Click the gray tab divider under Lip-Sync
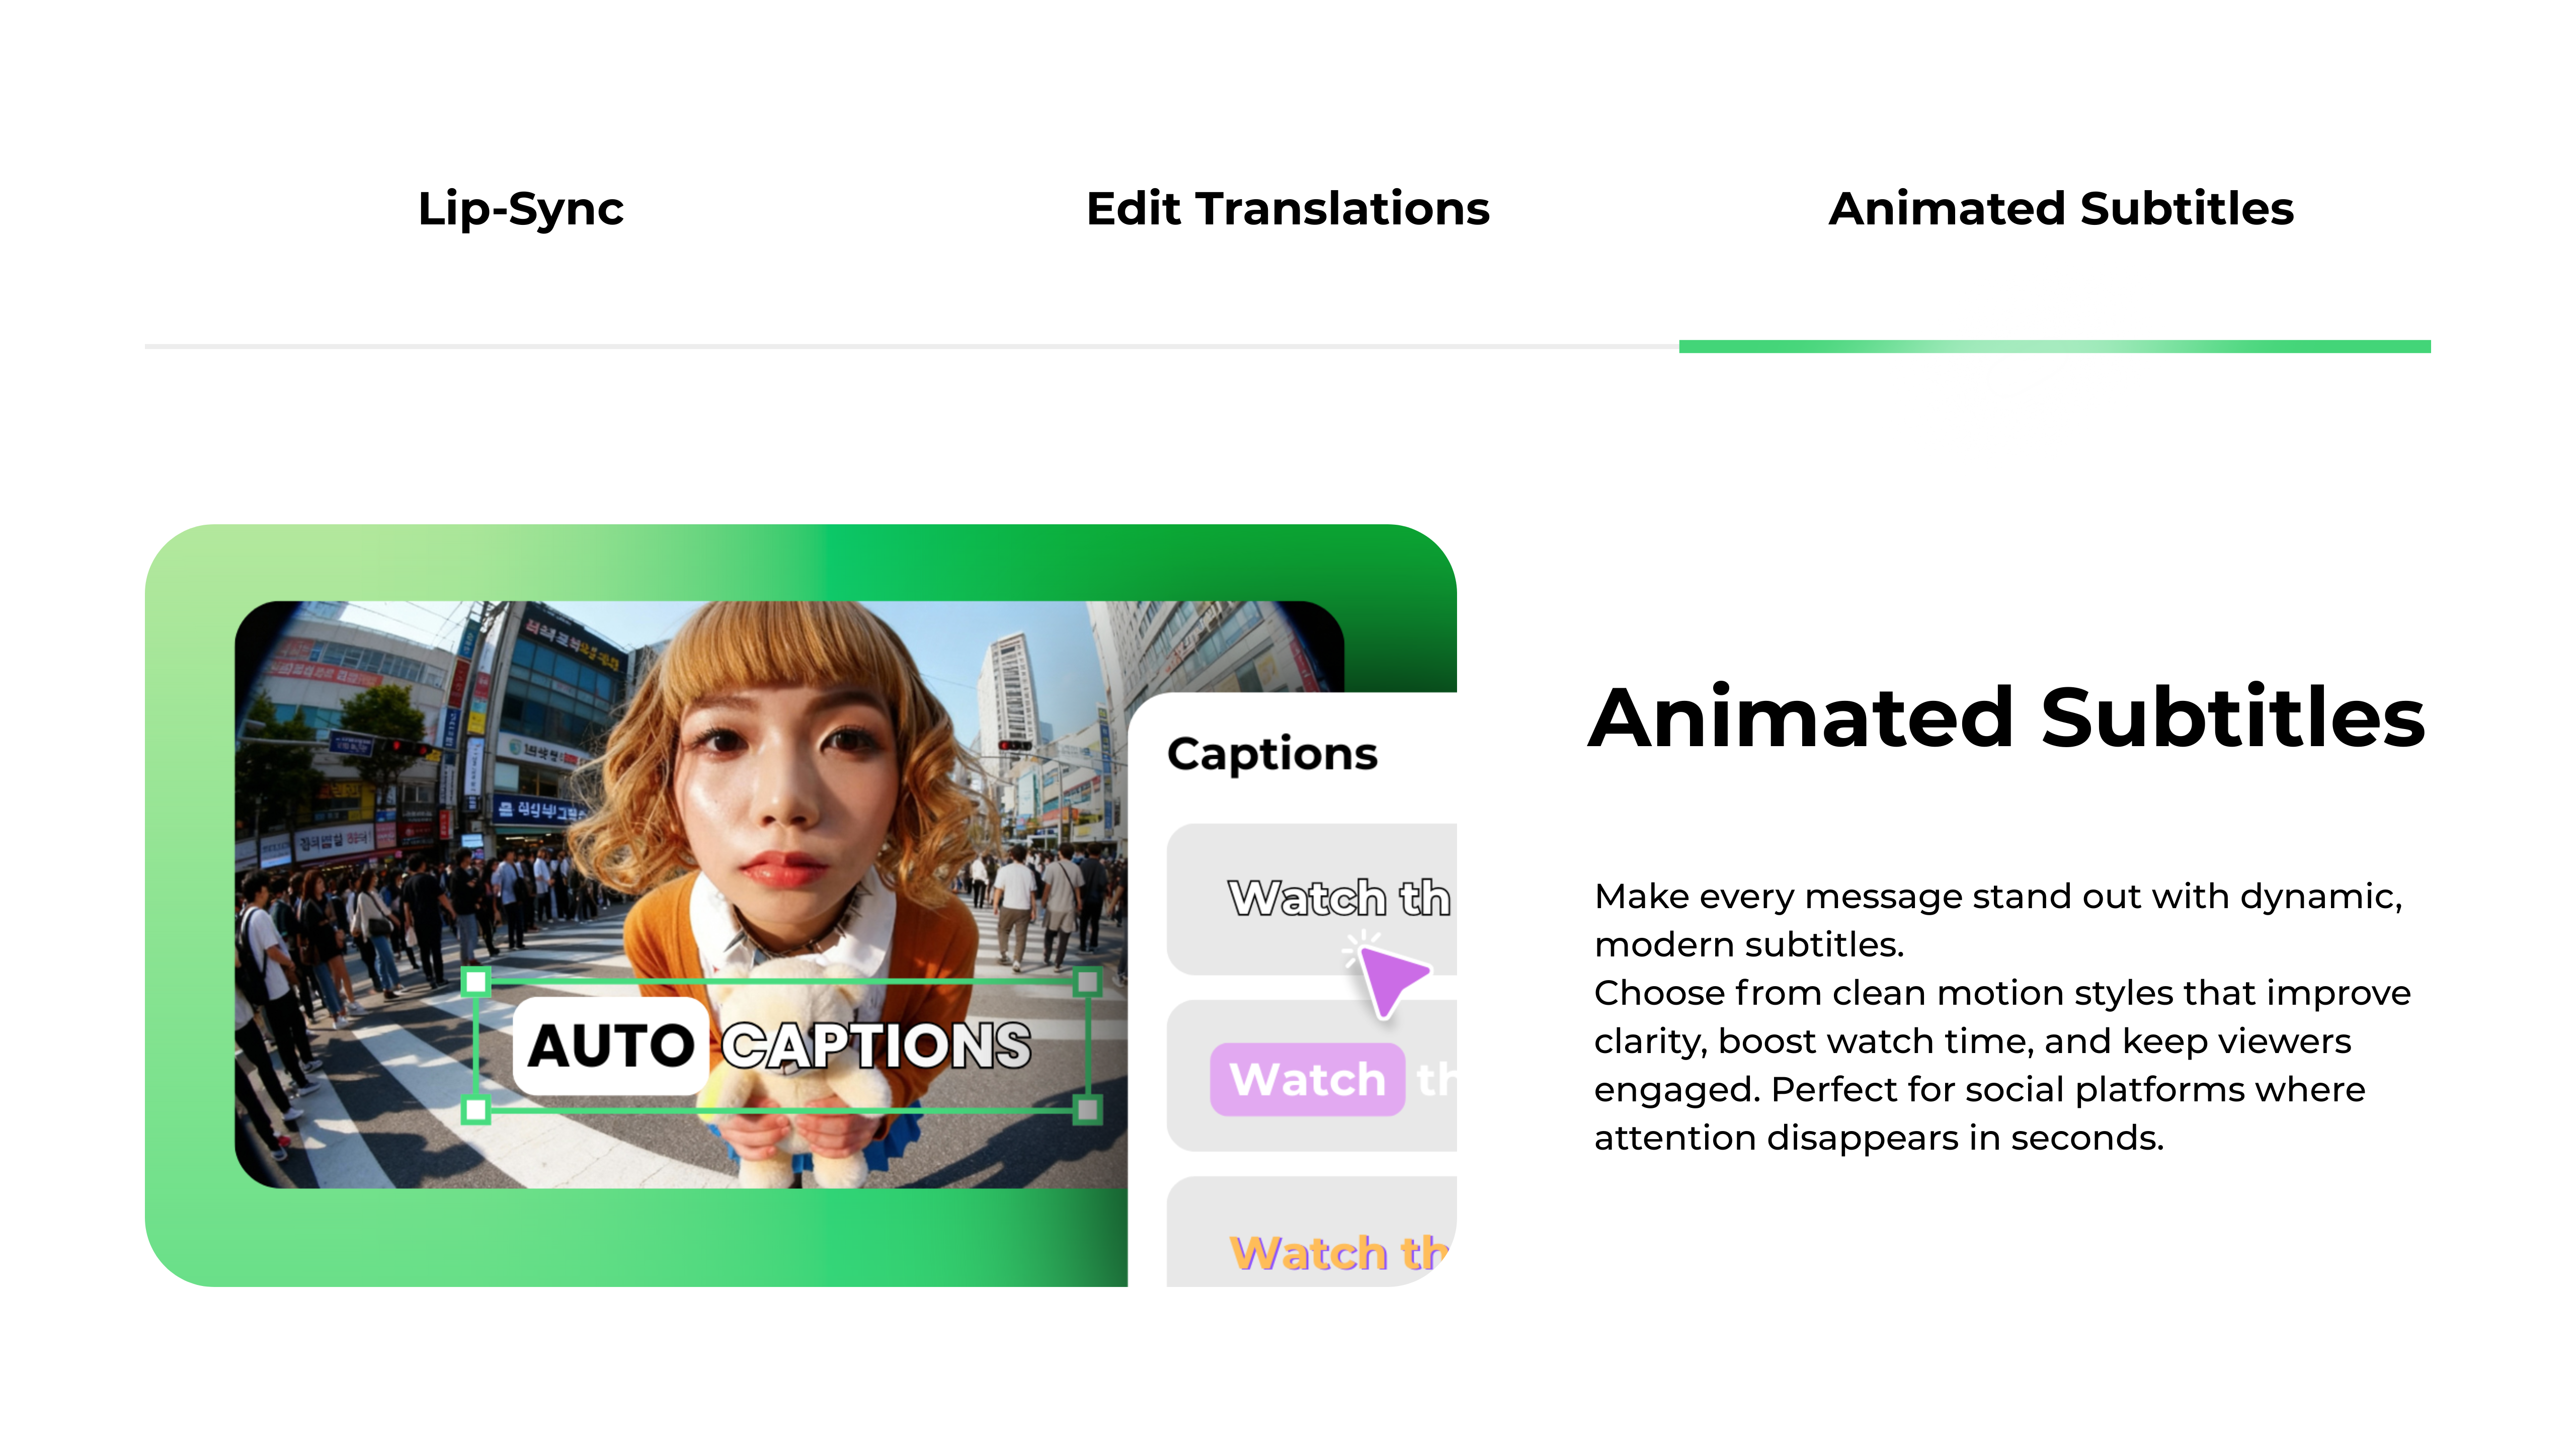Screen dimensions: 2576x1449 pyautogui.click(x=520, y=346)
